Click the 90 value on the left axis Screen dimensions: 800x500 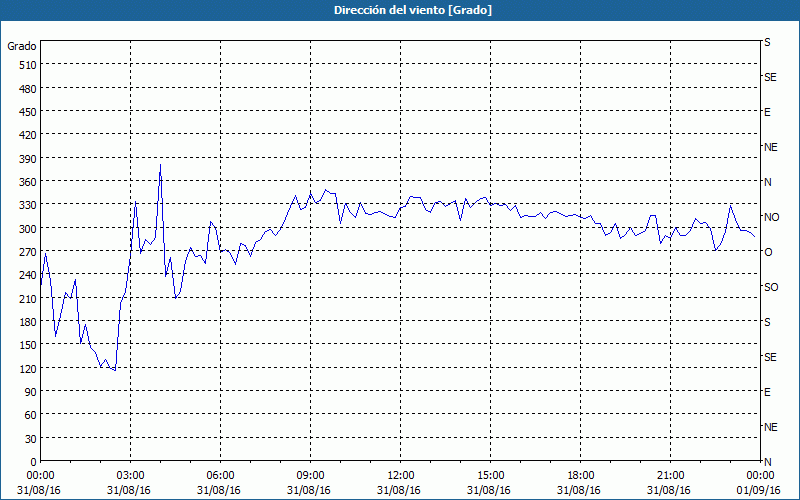point(31,392)
